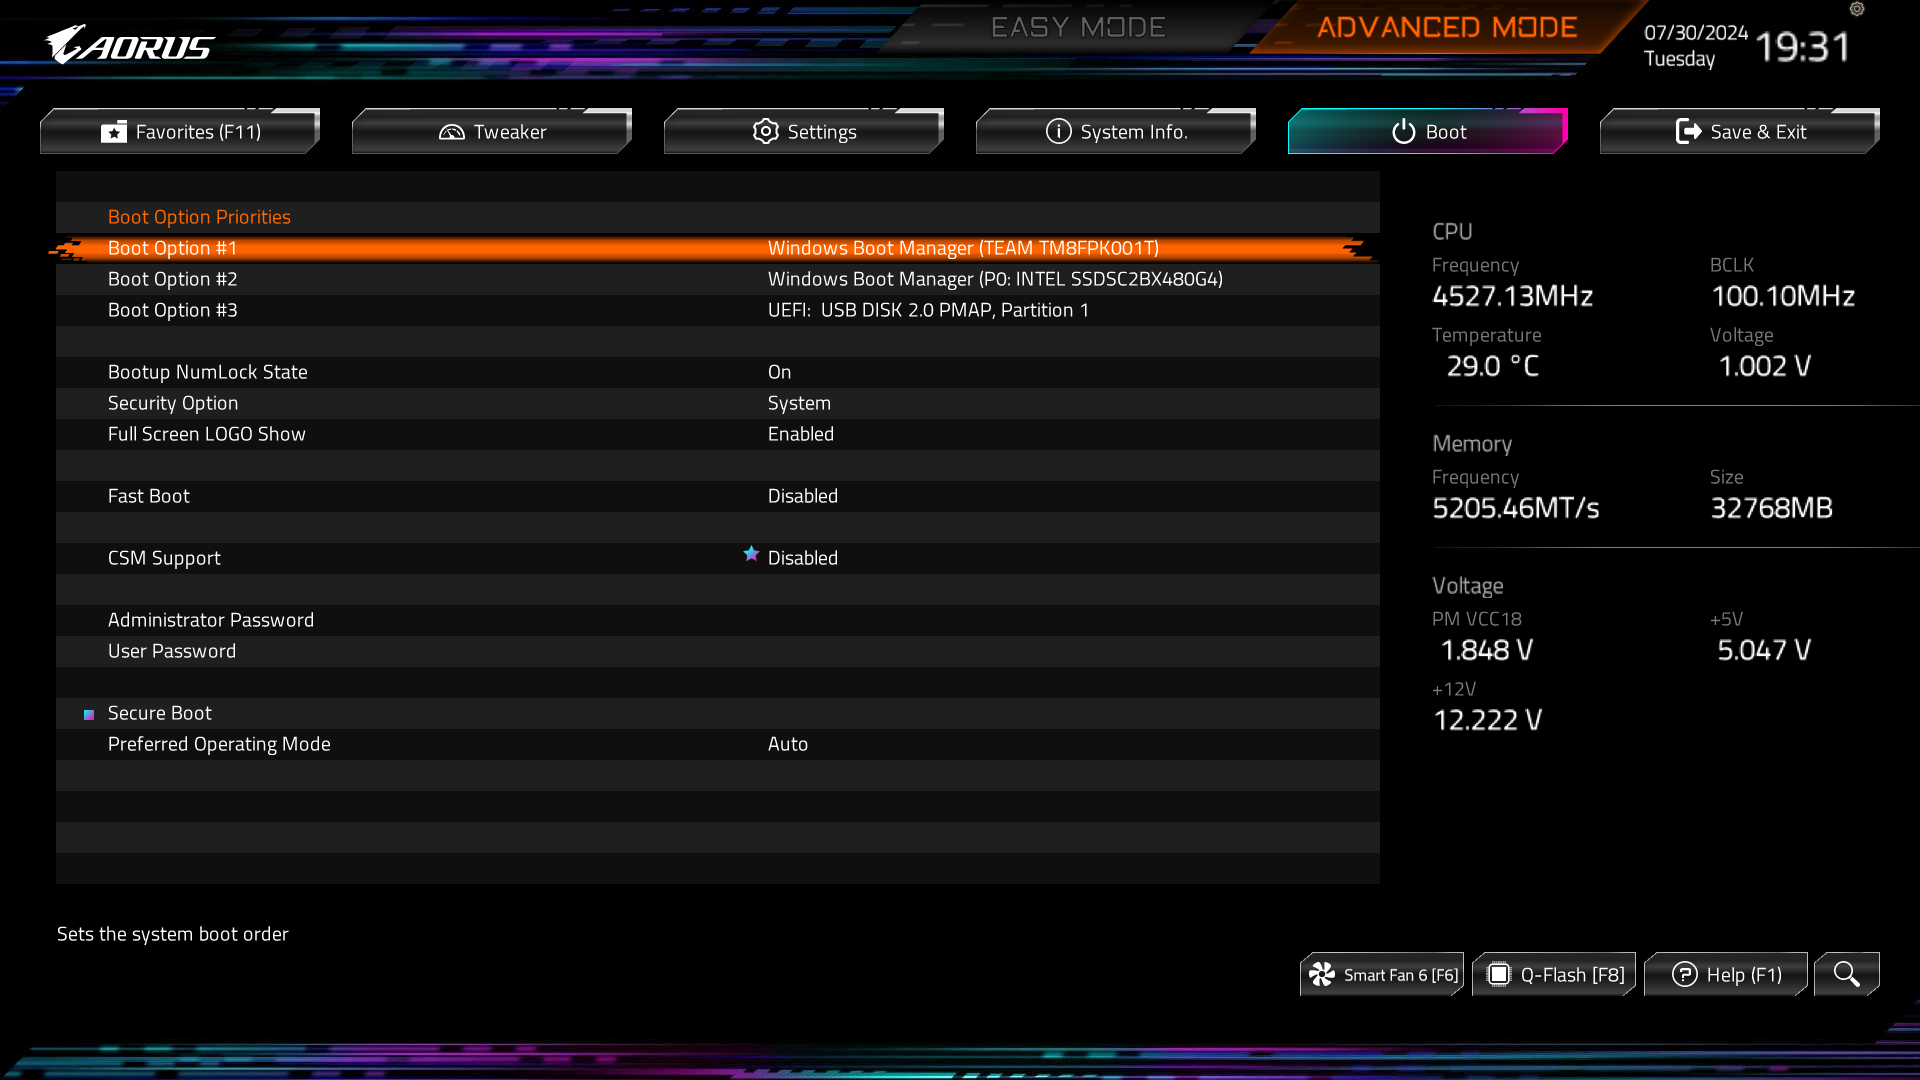Open Preferred Operating Mode Auto selector
Image resolution: width=1920 pixels, height=1080 pixels.
tap(787, 744)
